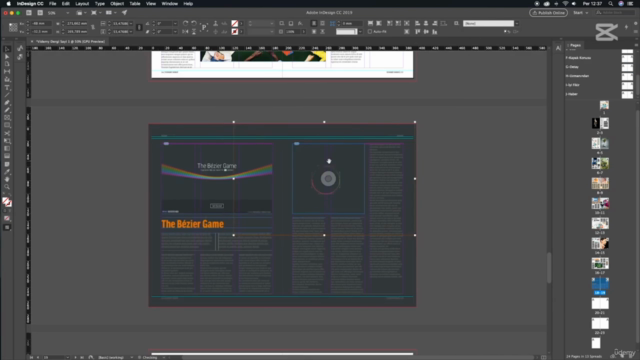Select the Direct Selection tool

[7, 56]
